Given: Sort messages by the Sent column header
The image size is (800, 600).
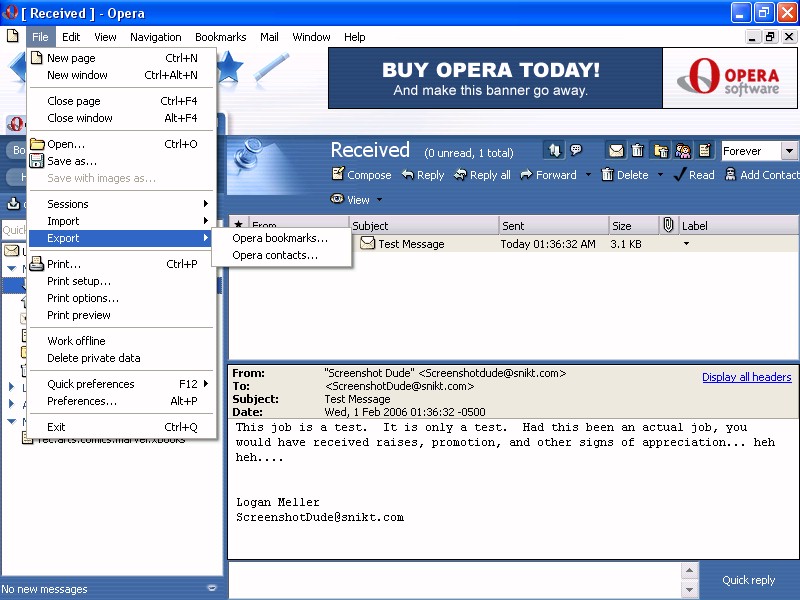Looking at the screenshot, I should 552,226.
